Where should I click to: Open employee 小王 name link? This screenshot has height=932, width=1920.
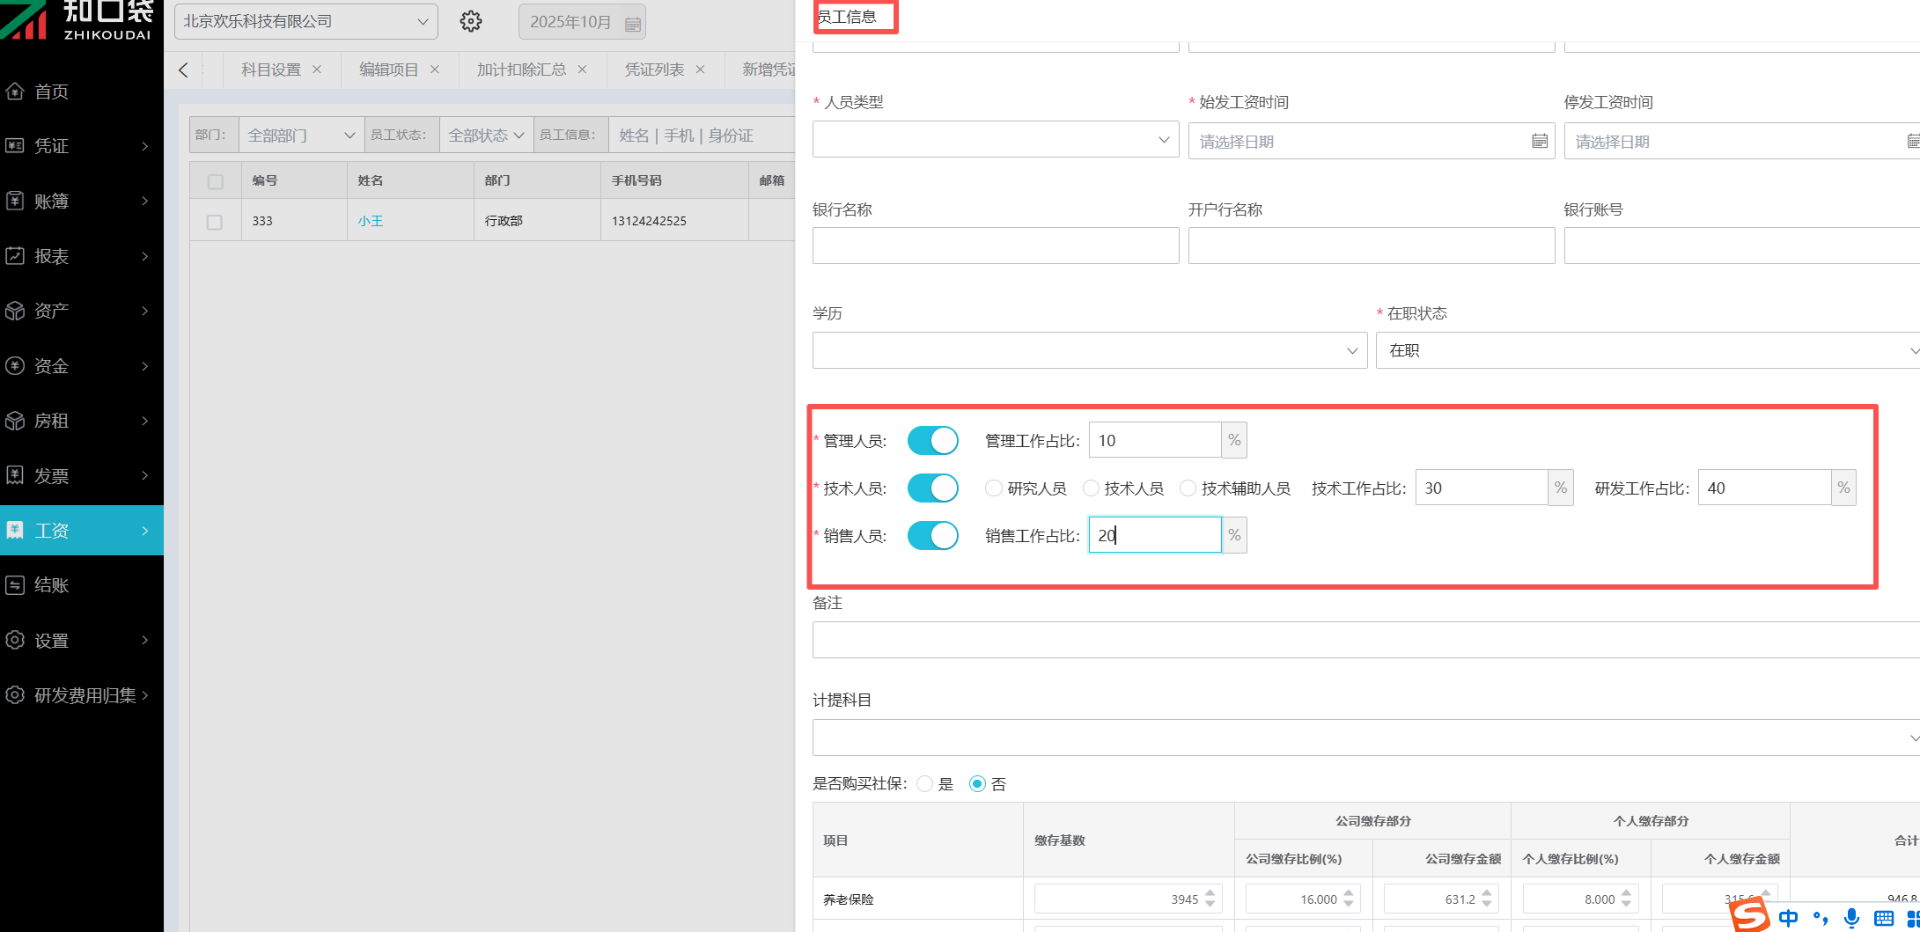pyautogui.click(x=370, y=221)
